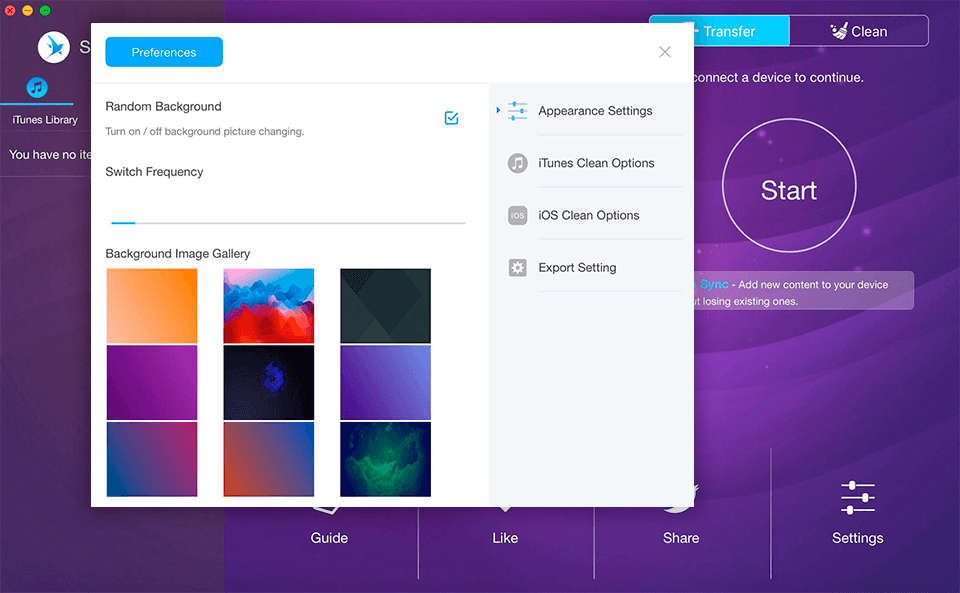This screenshot has height=593, width=960.
Task: Open the Export Setting gear icon
Action: [x=517, y=267]
